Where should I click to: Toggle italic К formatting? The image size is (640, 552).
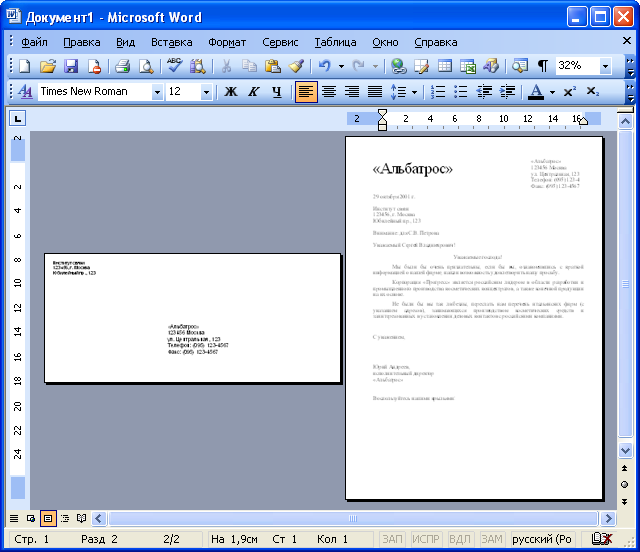point(253,91)
